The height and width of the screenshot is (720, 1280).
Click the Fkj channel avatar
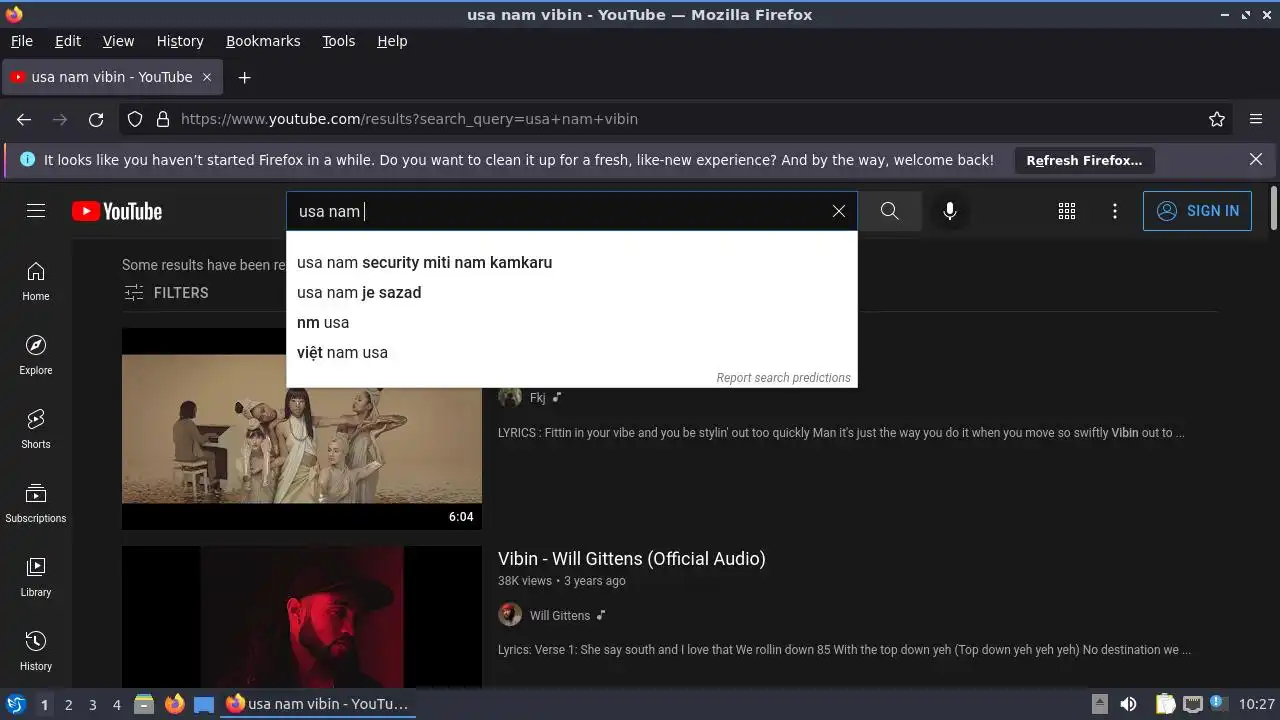pos(510,397)
